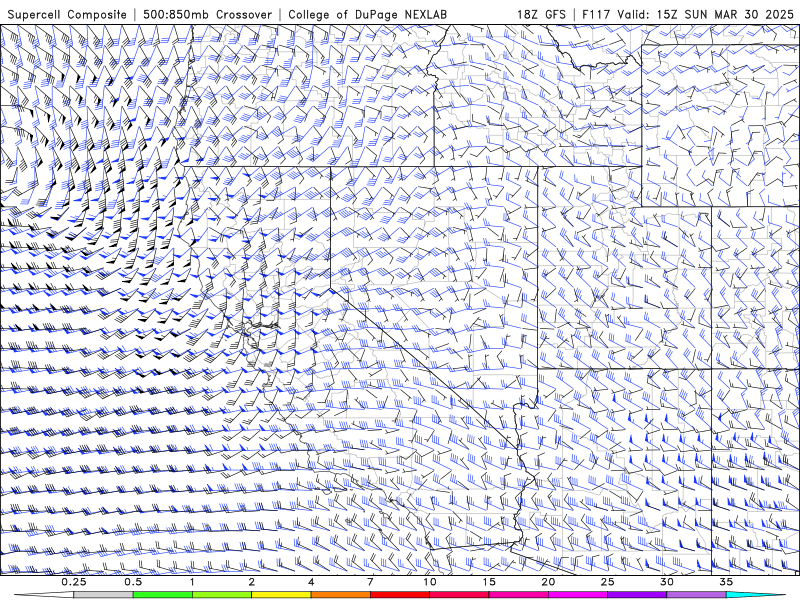Click the gray color bar segment

click(104, 595)
